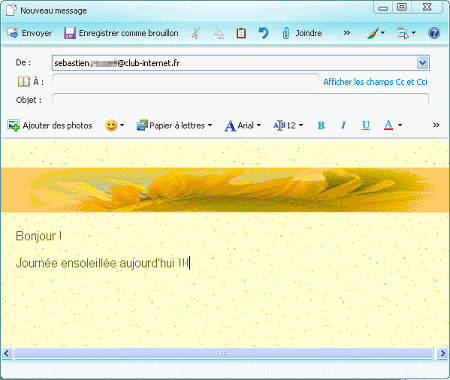Image resolution: width=450 pixels, height=380 pixels.
Task: Click the line 'Journée ensoleillée aujourd'hui' in the message
Action: click(x=103, y=263)
